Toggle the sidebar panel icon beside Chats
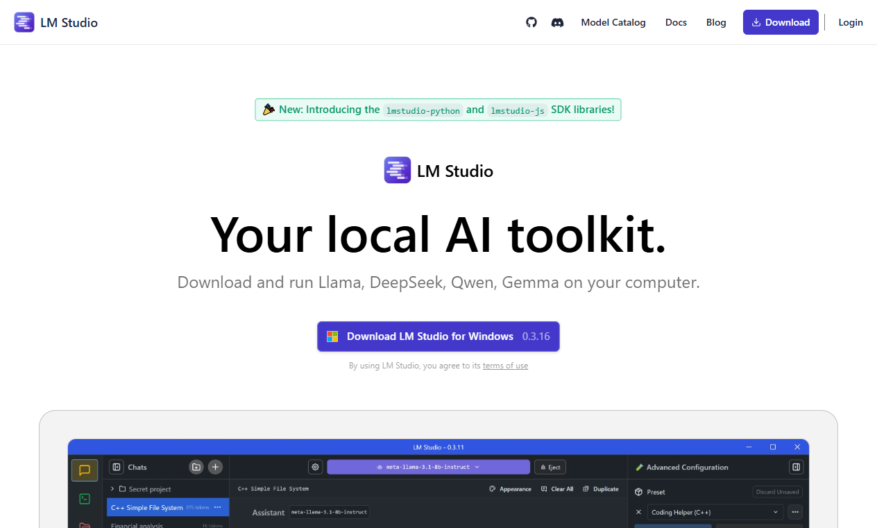The image size is (877, 528). (x=116, y=467)
